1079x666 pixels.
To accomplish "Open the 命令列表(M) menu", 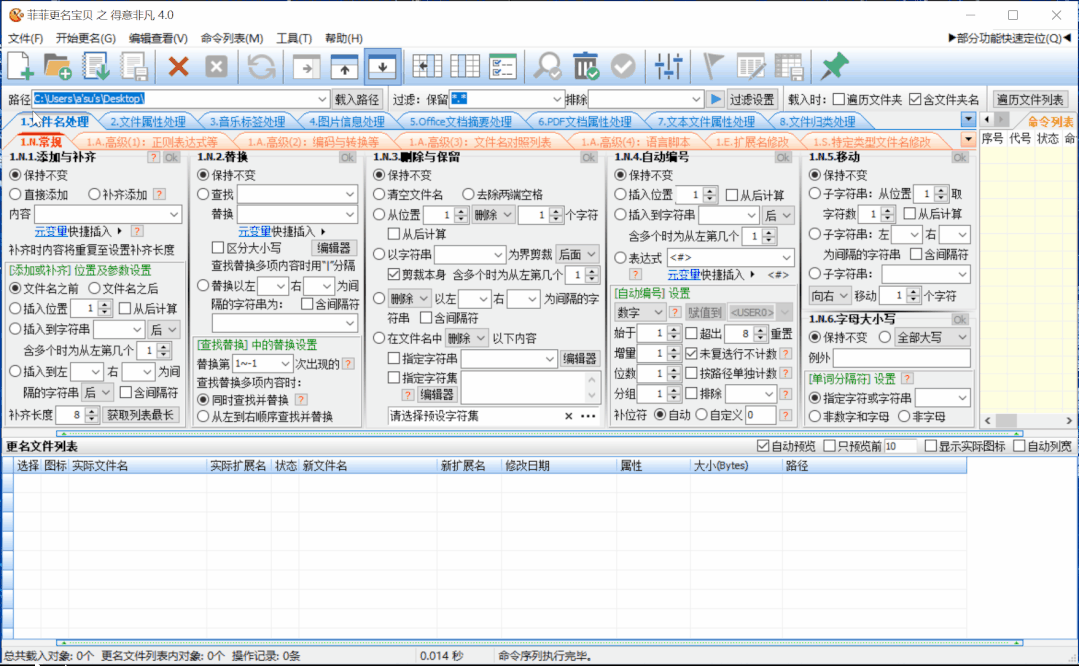I will [232, 38].
